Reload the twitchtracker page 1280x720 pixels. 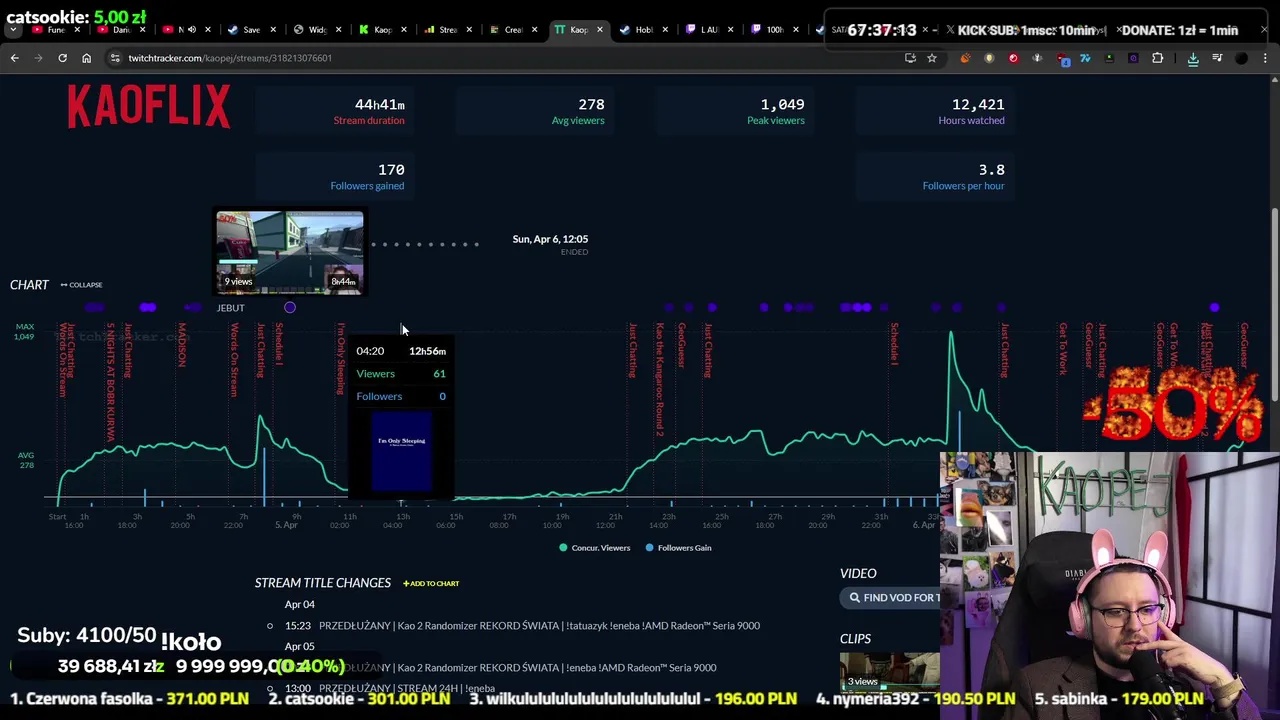pos(62,58)
